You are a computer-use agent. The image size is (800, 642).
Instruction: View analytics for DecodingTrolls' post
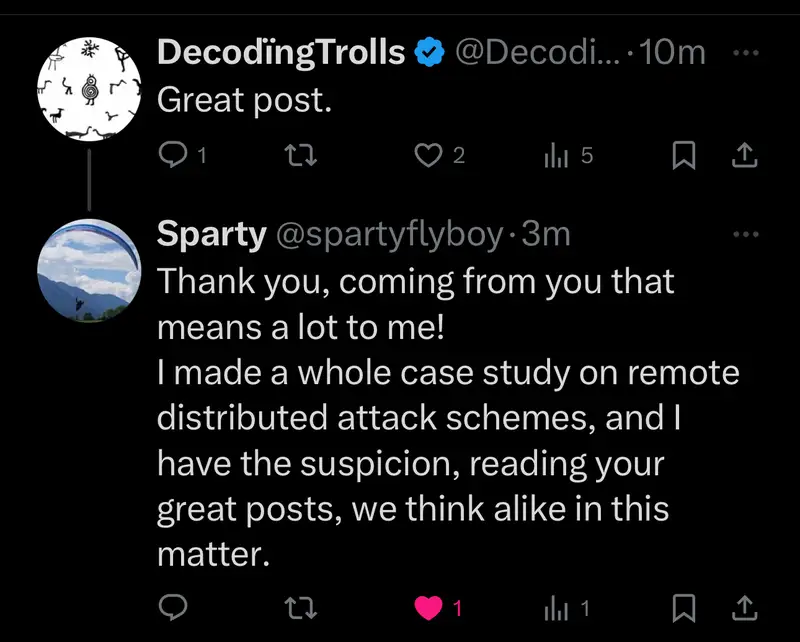coord(556,154)
